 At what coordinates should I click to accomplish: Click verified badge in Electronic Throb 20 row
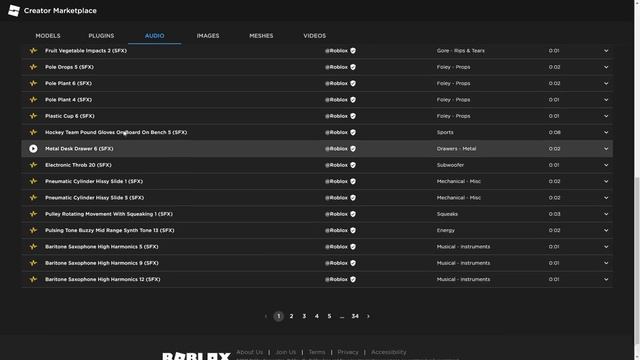[353, 165]
